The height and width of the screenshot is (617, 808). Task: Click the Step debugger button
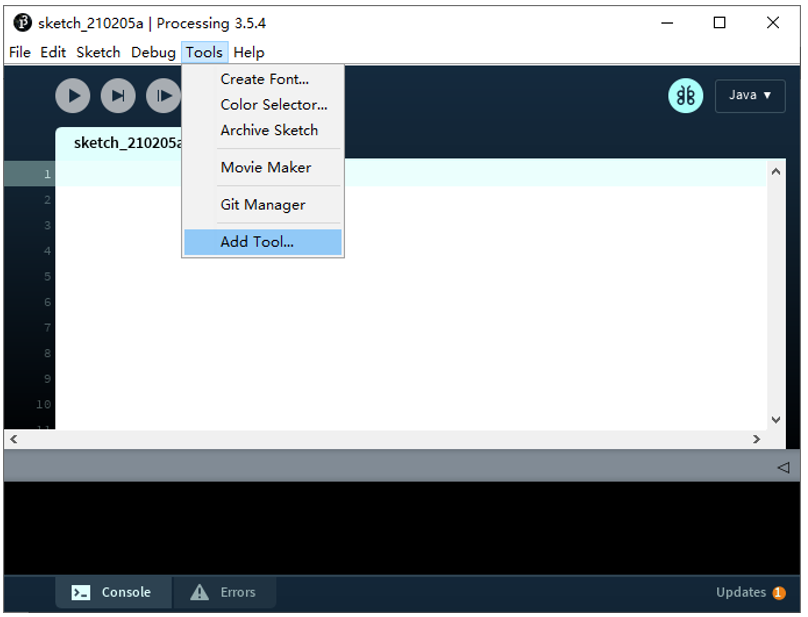118,96
